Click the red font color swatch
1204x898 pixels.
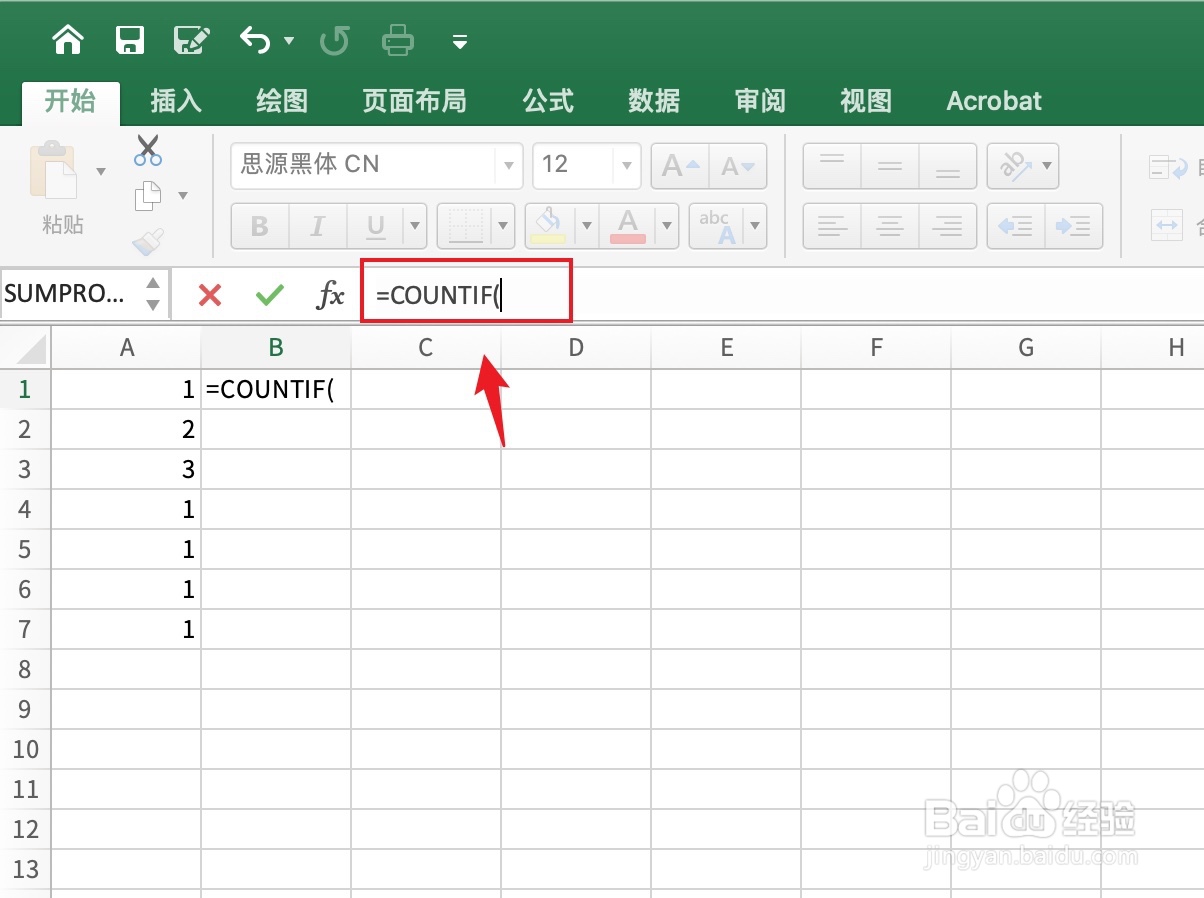(630, 237)
